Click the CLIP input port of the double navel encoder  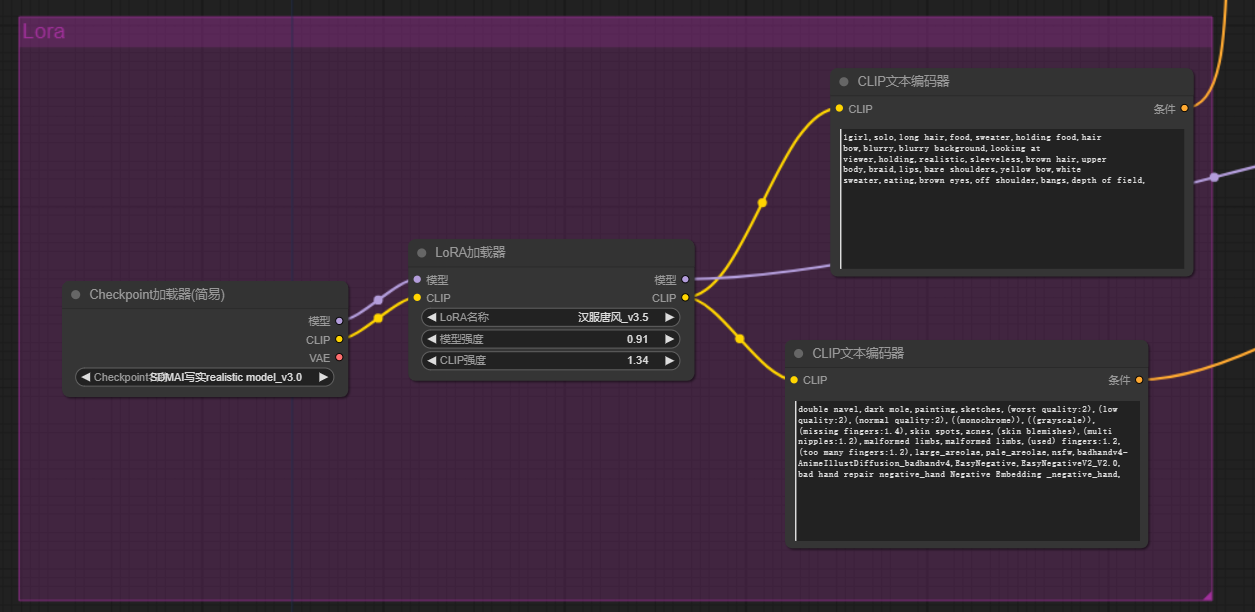click(794, 380)
